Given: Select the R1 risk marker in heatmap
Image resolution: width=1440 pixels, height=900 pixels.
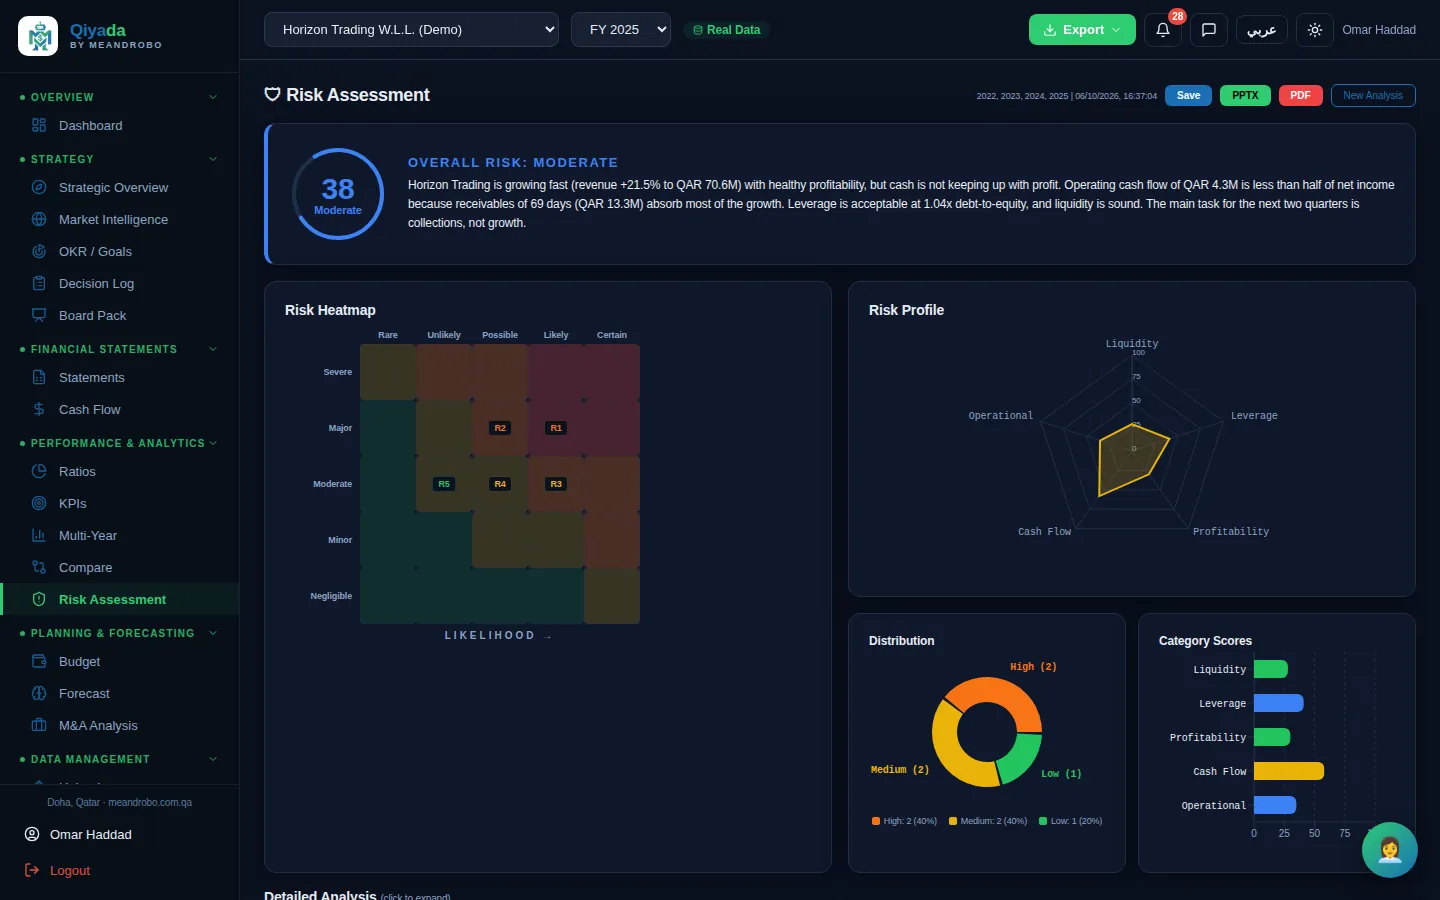Looking at the screenshot, I should tap(556, 428).
